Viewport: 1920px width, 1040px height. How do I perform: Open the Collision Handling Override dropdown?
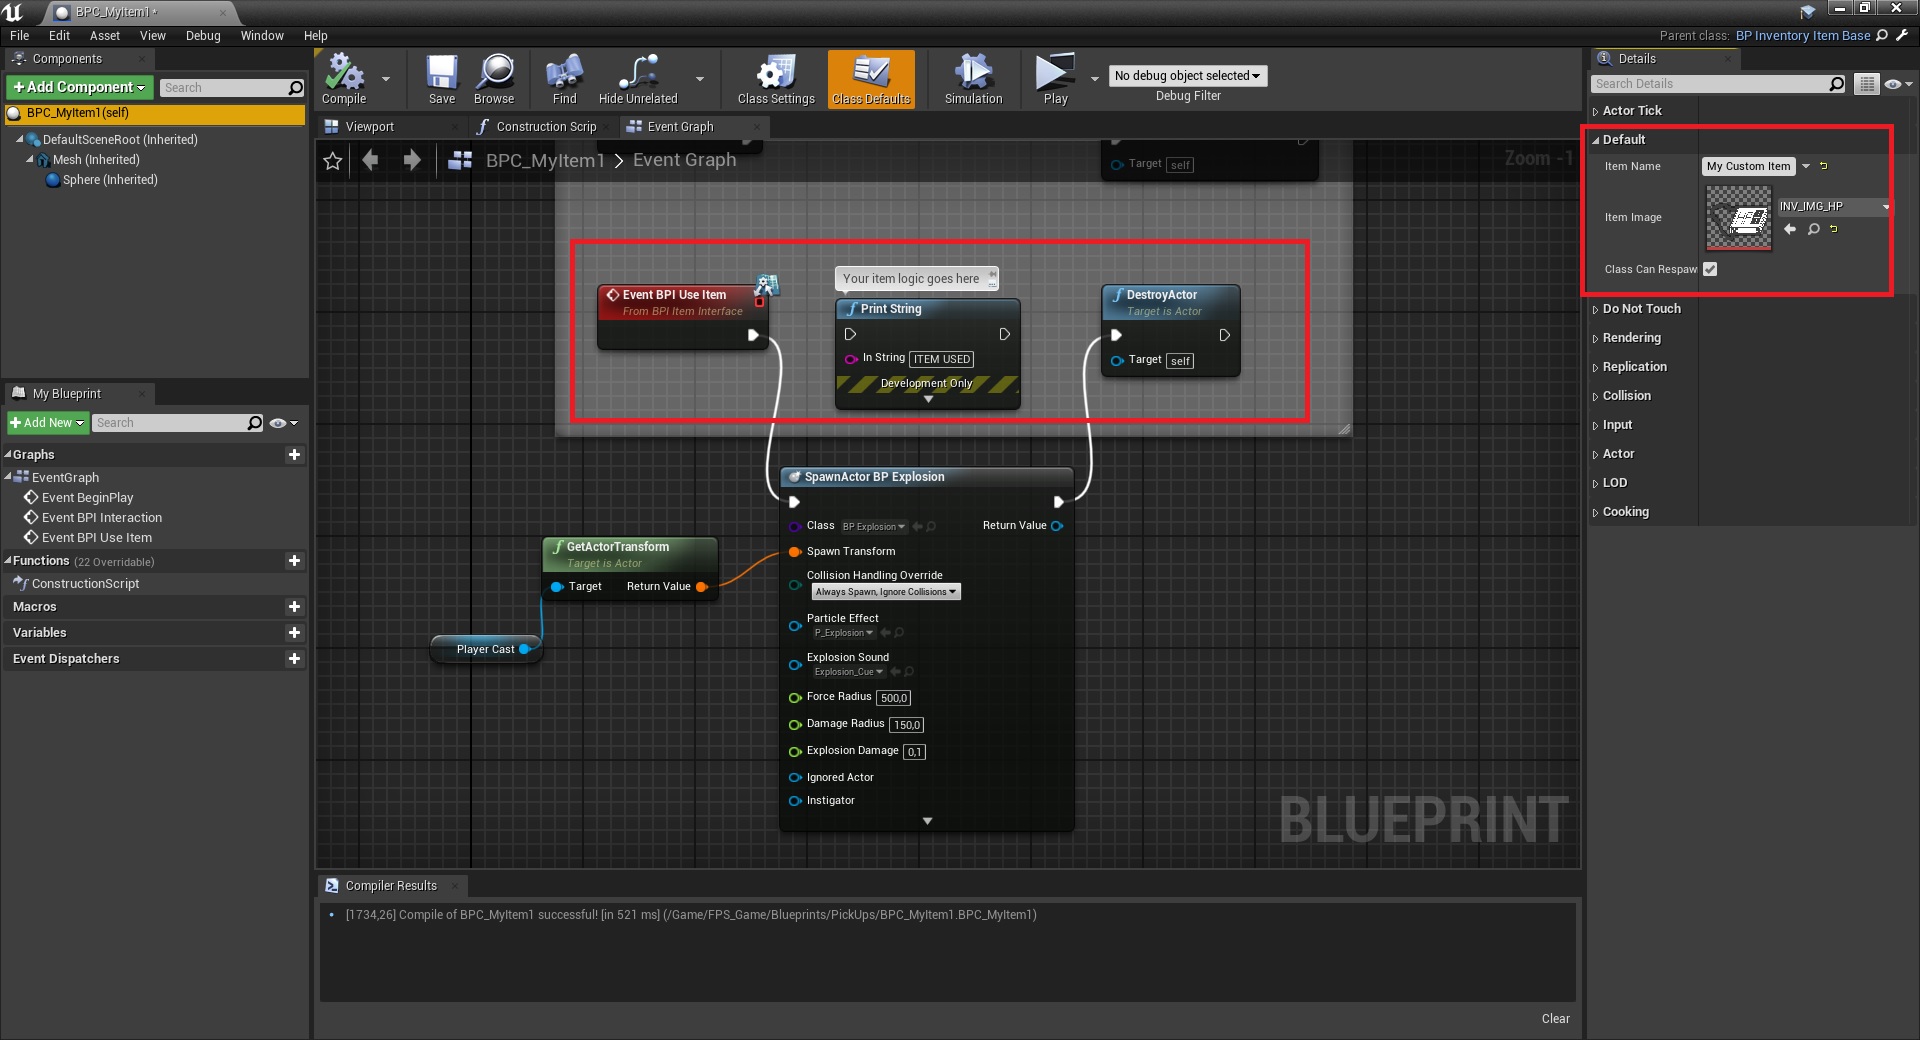[885, 592]
